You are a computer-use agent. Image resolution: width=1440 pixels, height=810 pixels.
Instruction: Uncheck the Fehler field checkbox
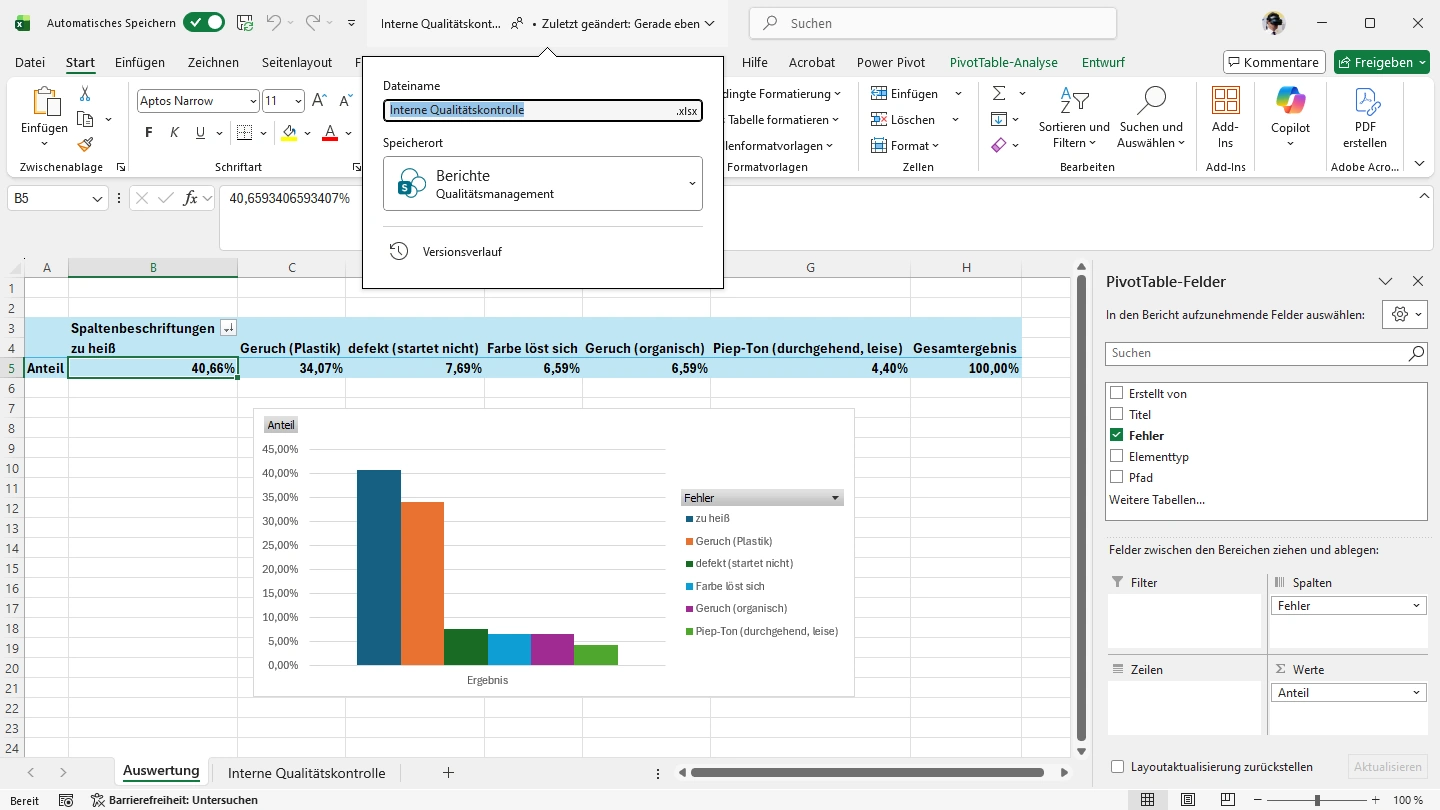click(x=1117, y=435)
